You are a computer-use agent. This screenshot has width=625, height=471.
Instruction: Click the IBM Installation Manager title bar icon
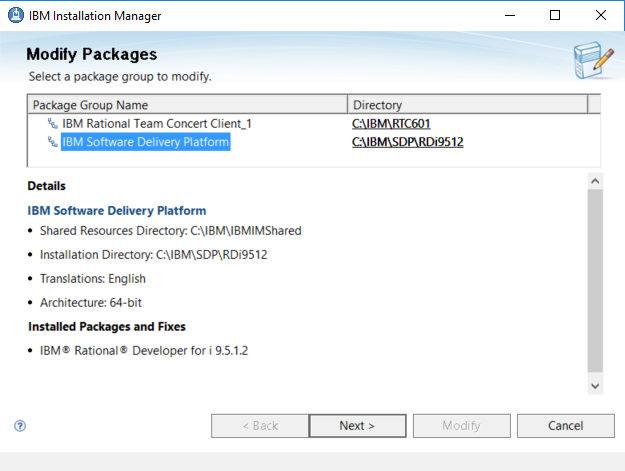(16, 15)
